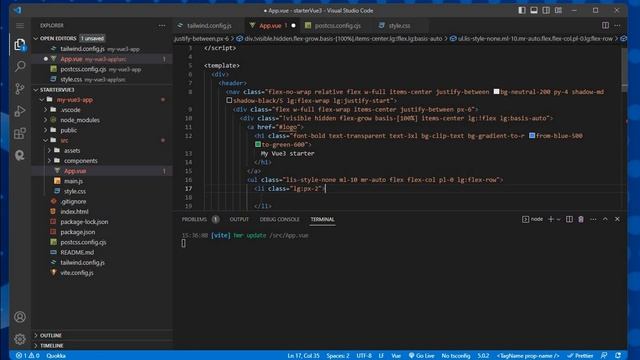Toggle Go Live server in status bar
The image size is (640, 360).
tap(421, 356)
